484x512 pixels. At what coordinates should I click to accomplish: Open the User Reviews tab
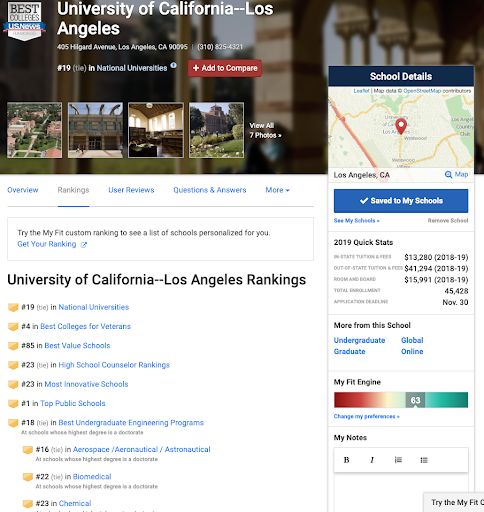[x=131, y=190]
